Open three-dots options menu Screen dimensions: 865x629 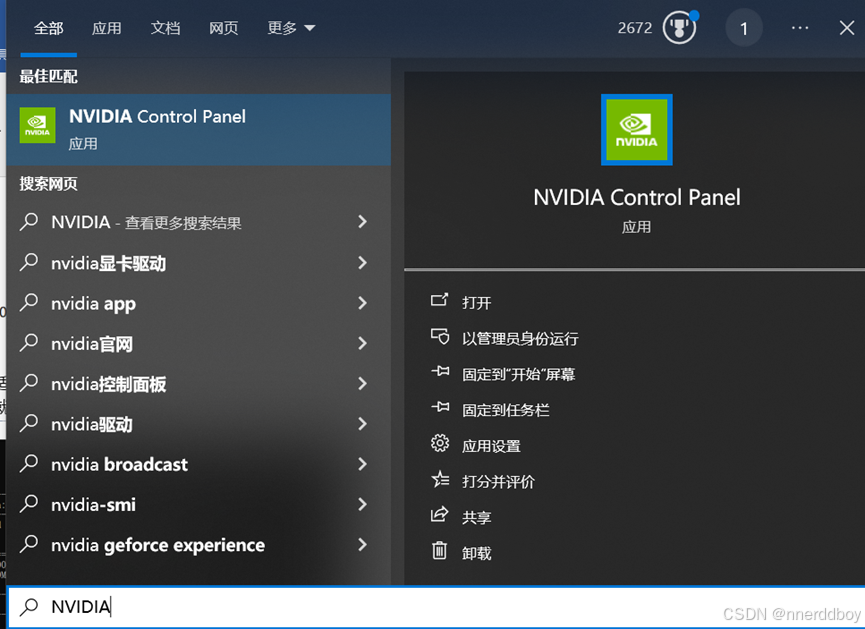coord(800,28)
